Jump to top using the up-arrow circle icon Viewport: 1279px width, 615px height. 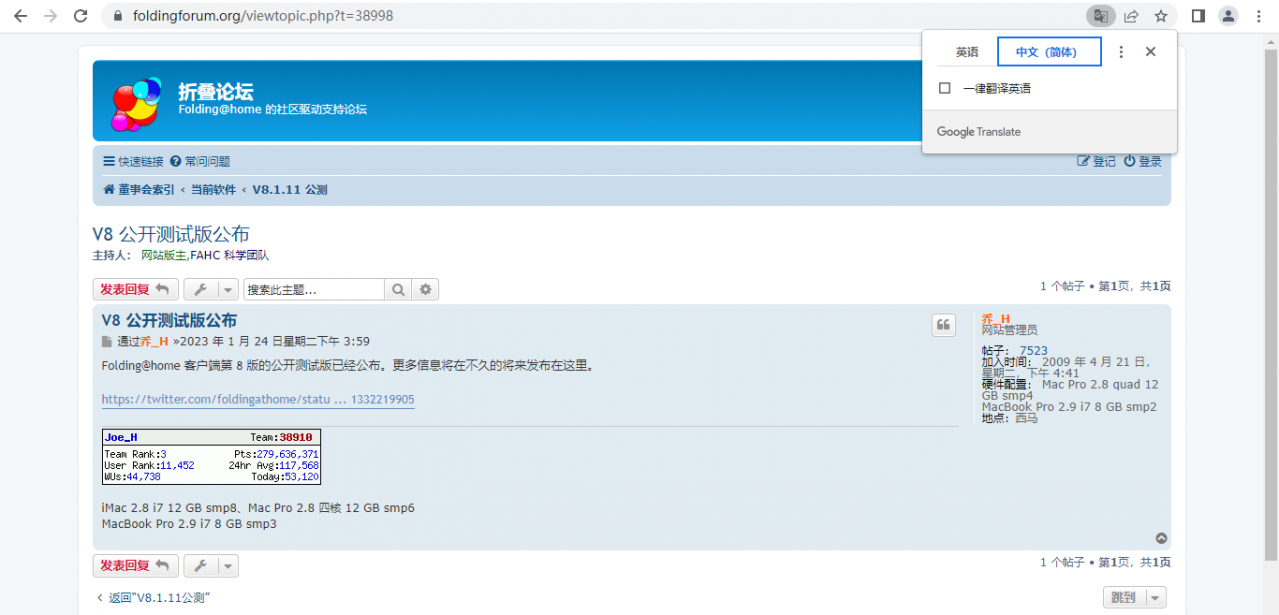pyautogui.click(x=1161, y=538)
